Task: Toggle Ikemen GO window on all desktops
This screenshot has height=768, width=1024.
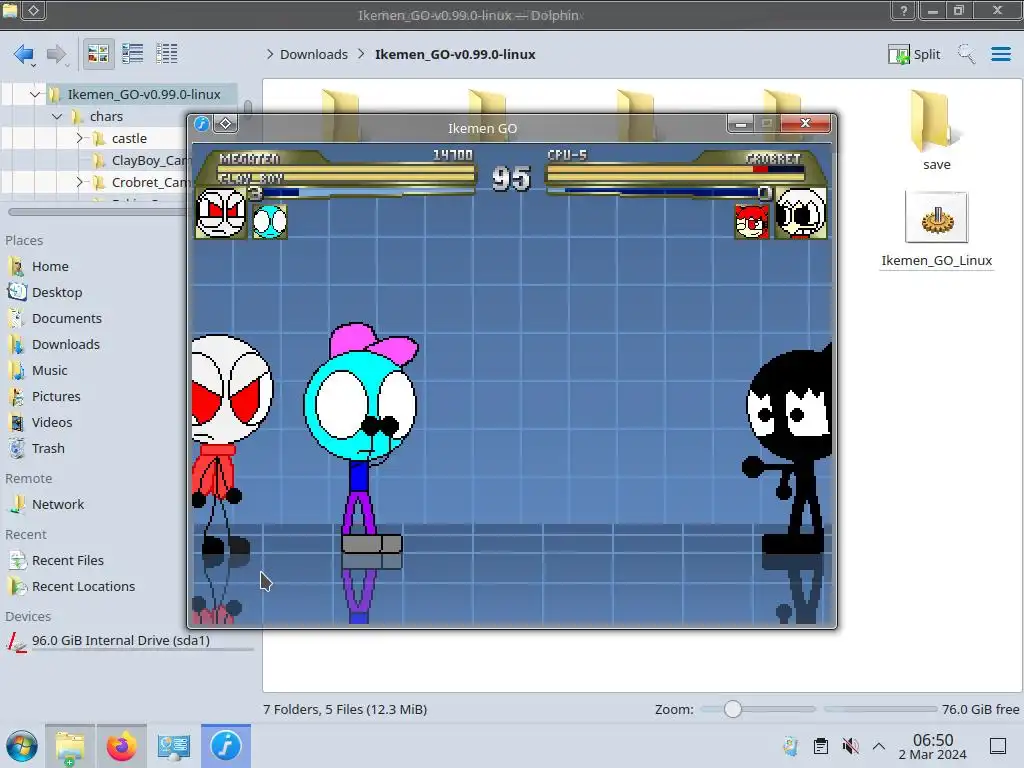Action: tap(225, 123)
